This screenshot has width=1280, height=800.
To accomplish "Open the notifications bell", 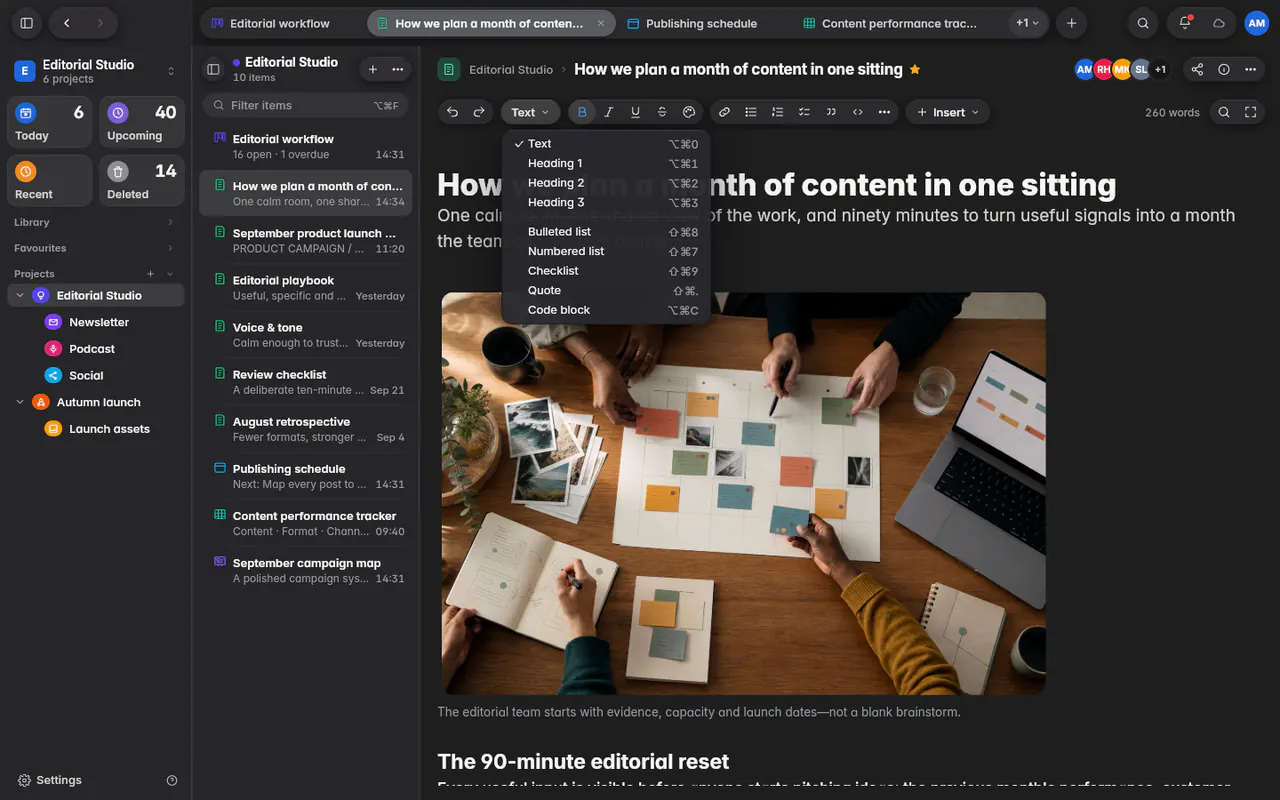I will [x=1185, y=23].
